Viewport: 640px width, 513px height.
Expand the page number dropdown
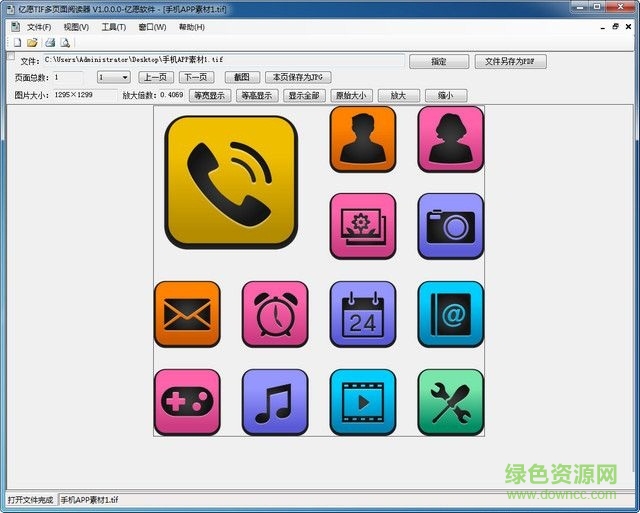(125, 77)
